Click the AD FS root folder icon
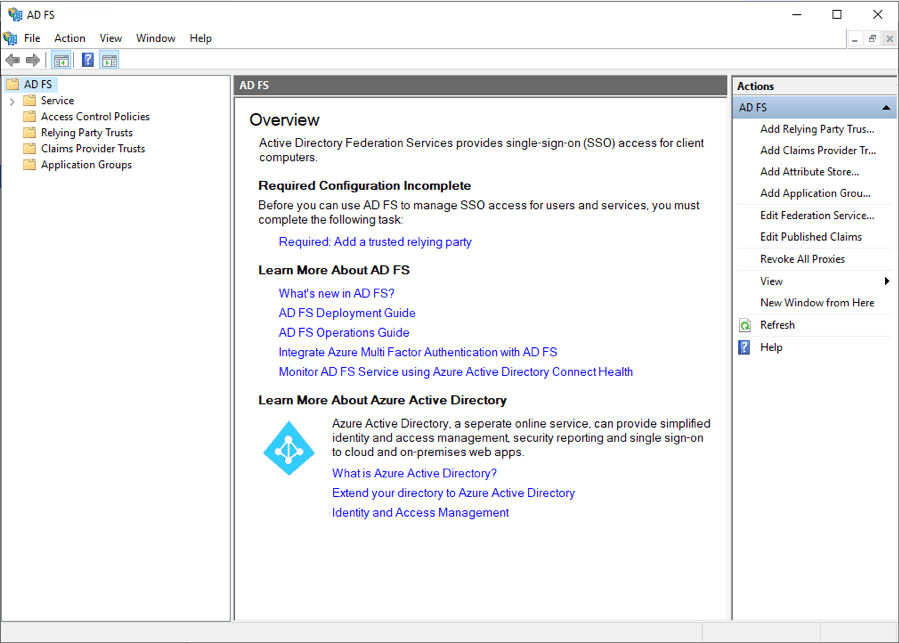This screenshot has width=899, height=643. 13,84
